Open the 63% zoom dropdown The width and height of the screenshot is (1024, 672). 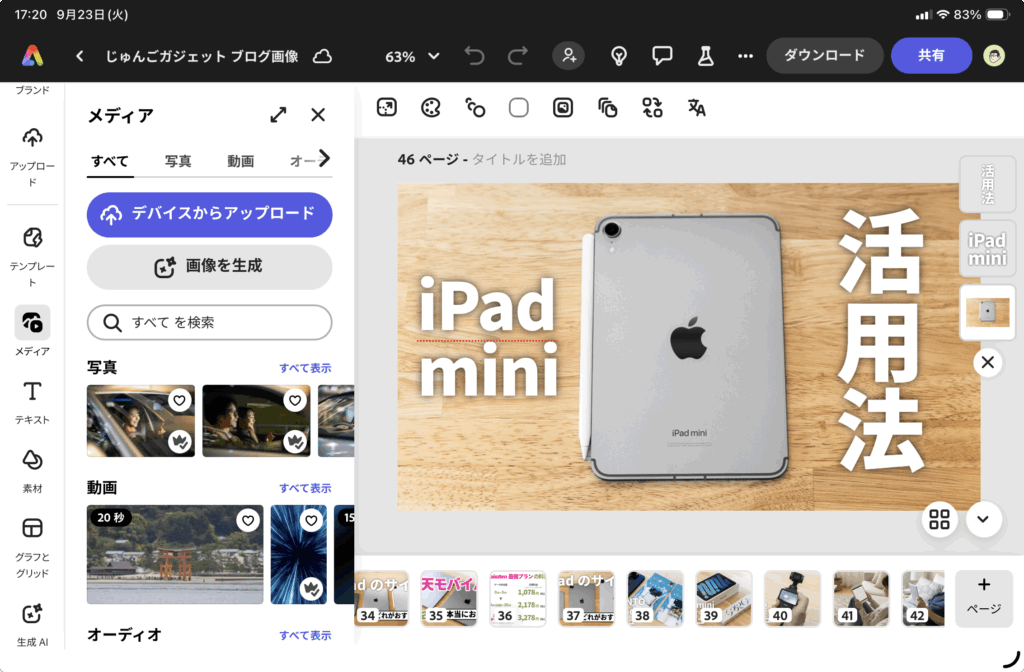[x=412, y=56]
